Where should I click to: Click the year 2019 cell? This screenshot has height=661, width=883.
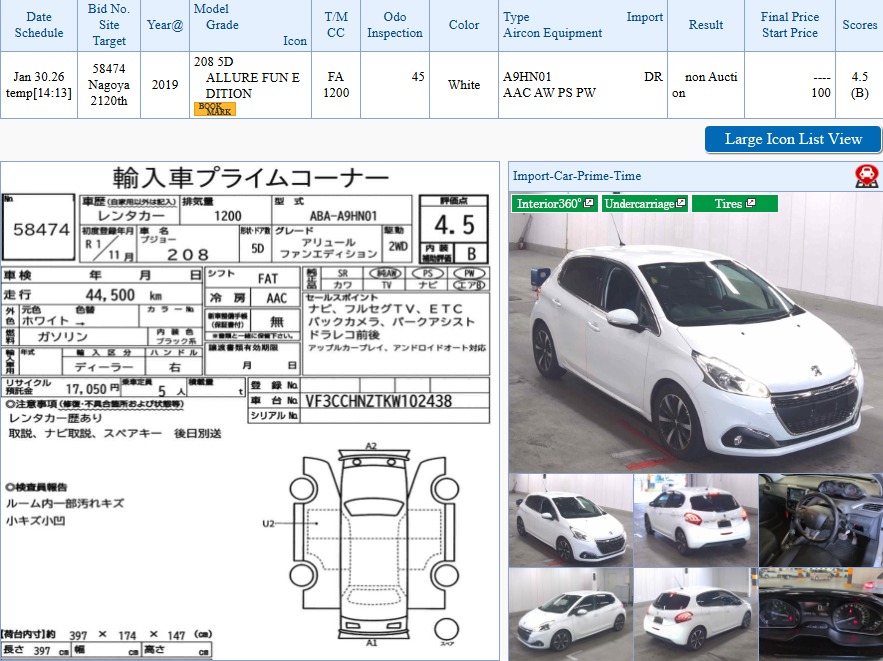pos(165,84)
